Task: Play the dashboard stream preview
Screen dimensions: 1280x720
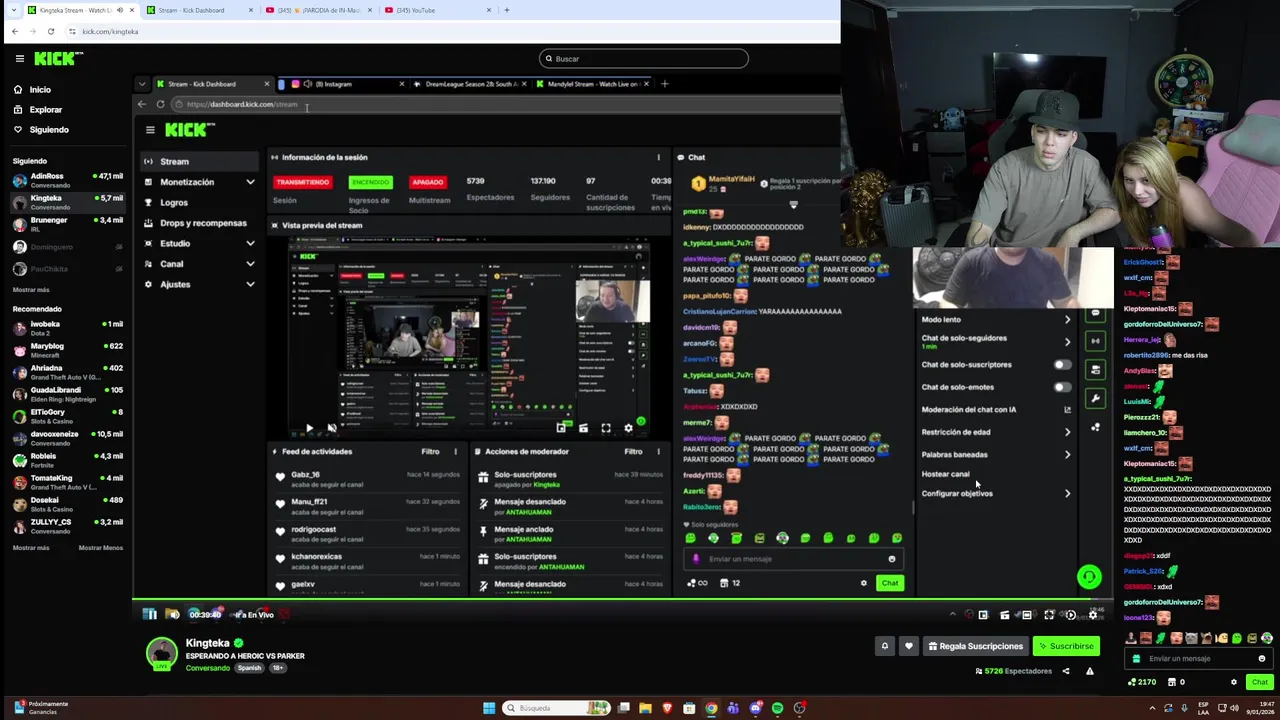Action: 309,428
